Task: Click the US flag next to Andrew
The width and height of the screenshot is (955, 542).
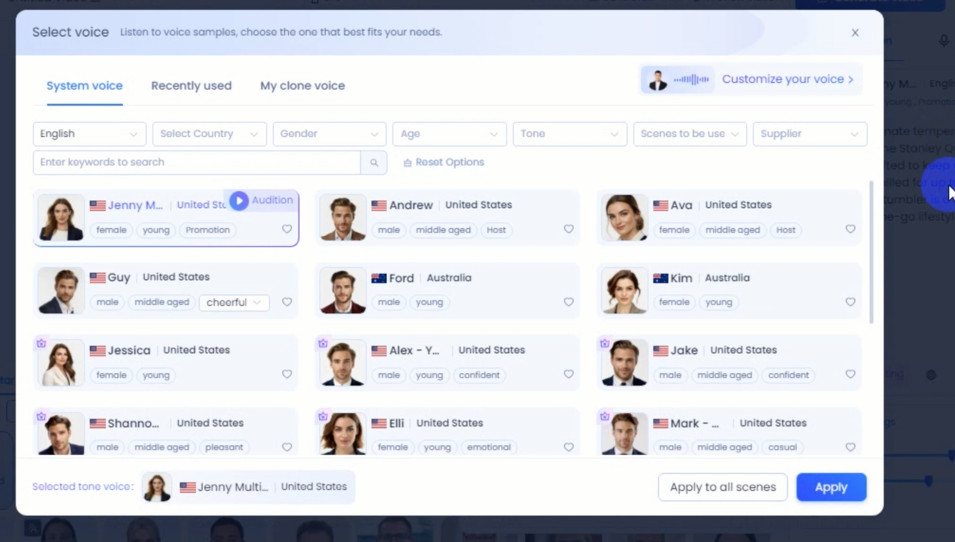Action: coord(379,205)
